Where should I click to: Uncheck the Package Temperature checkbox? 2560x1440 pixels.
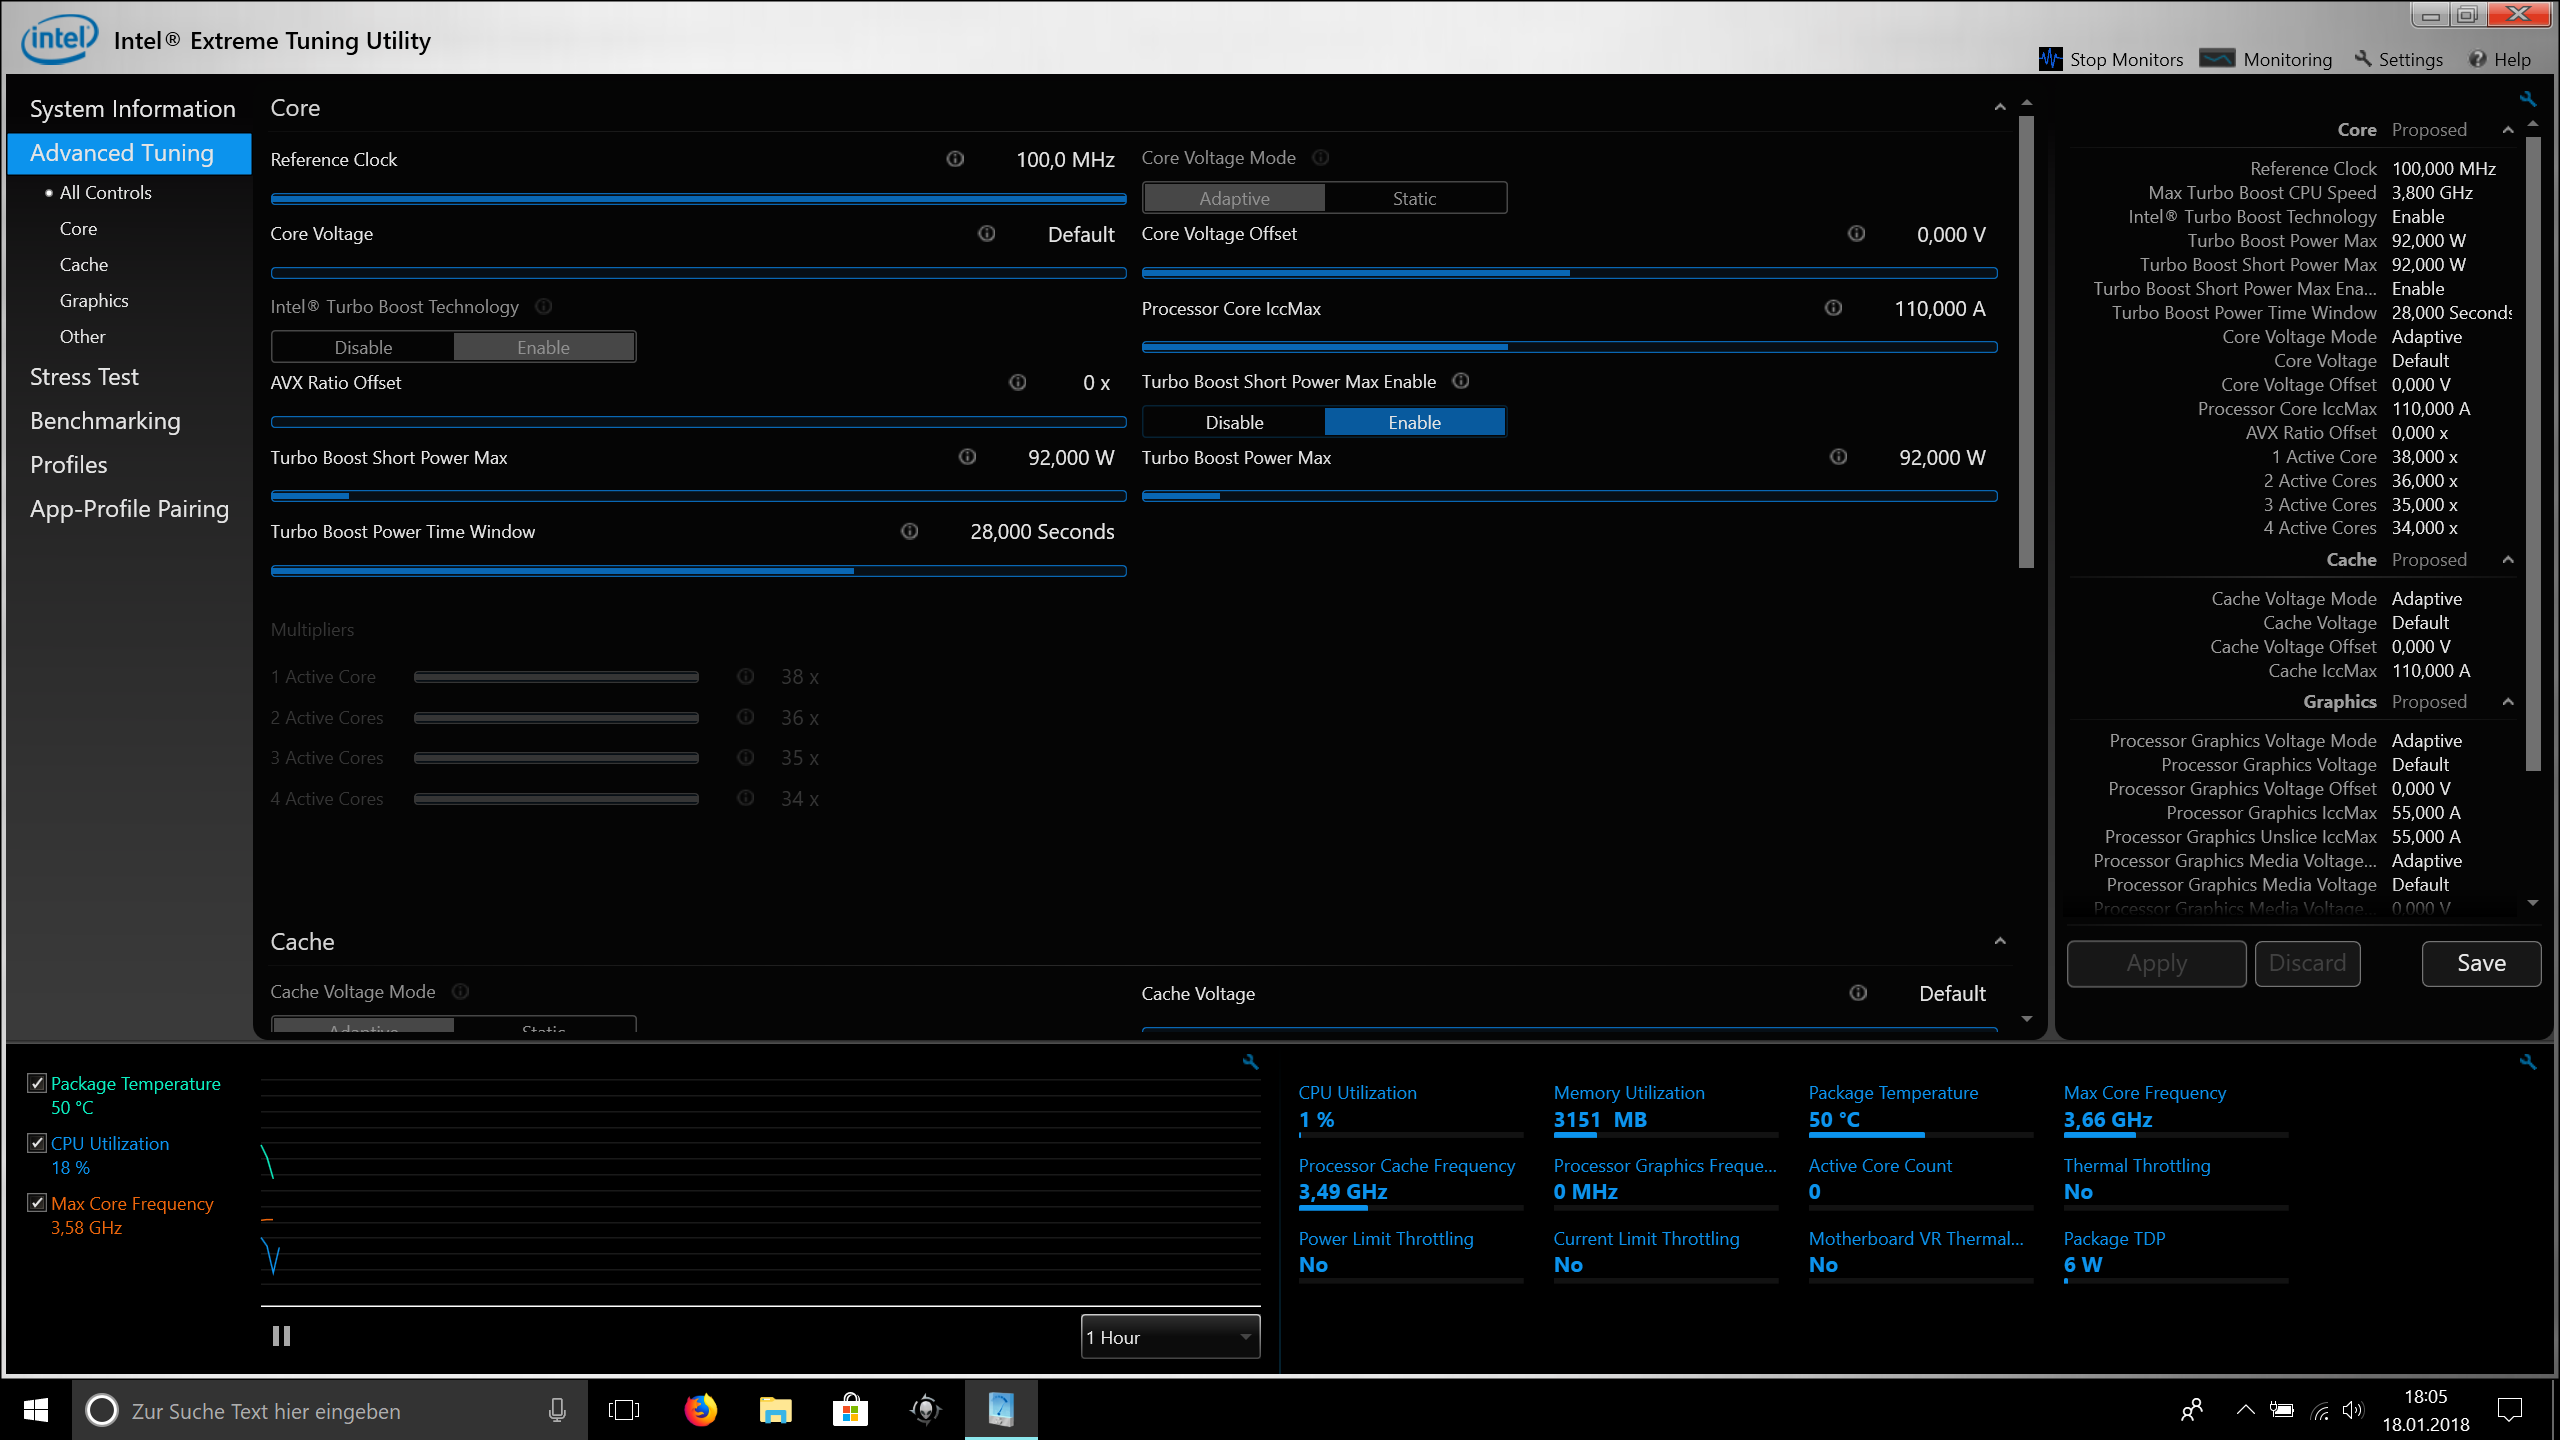coord(37,1083)
